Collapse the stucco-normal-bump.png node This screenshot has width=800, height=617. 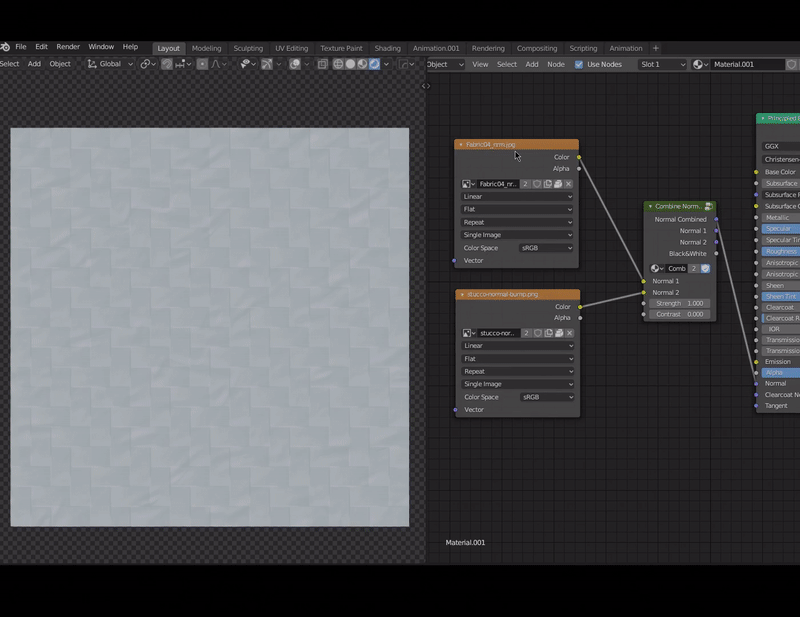(462, 294)
